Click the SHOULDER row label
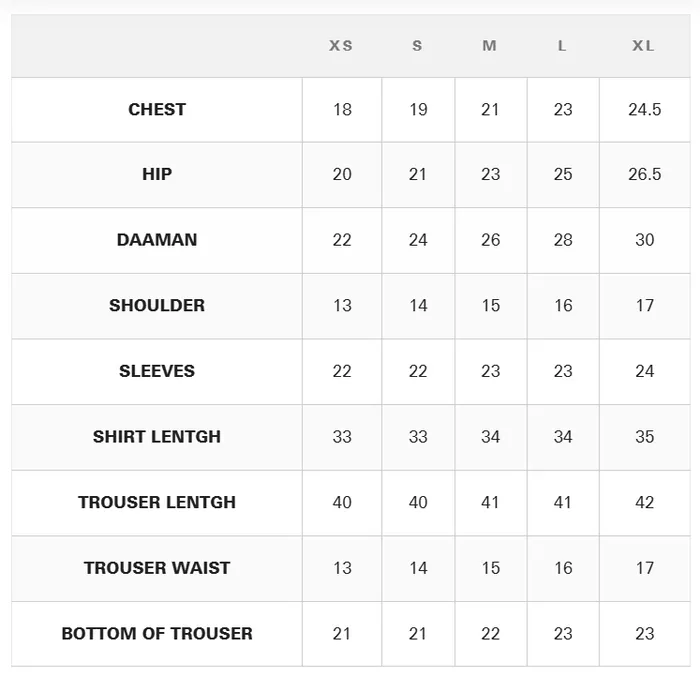Viewport: 700px width, 677px height. point(157,305)
